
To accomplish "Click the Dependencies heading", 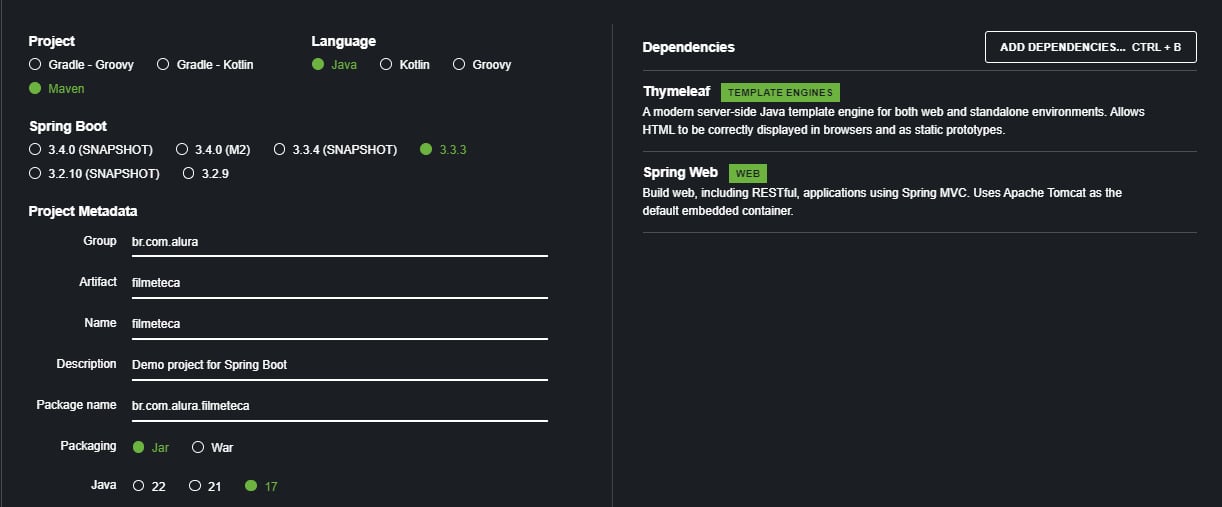I will [x=688, y=47].
